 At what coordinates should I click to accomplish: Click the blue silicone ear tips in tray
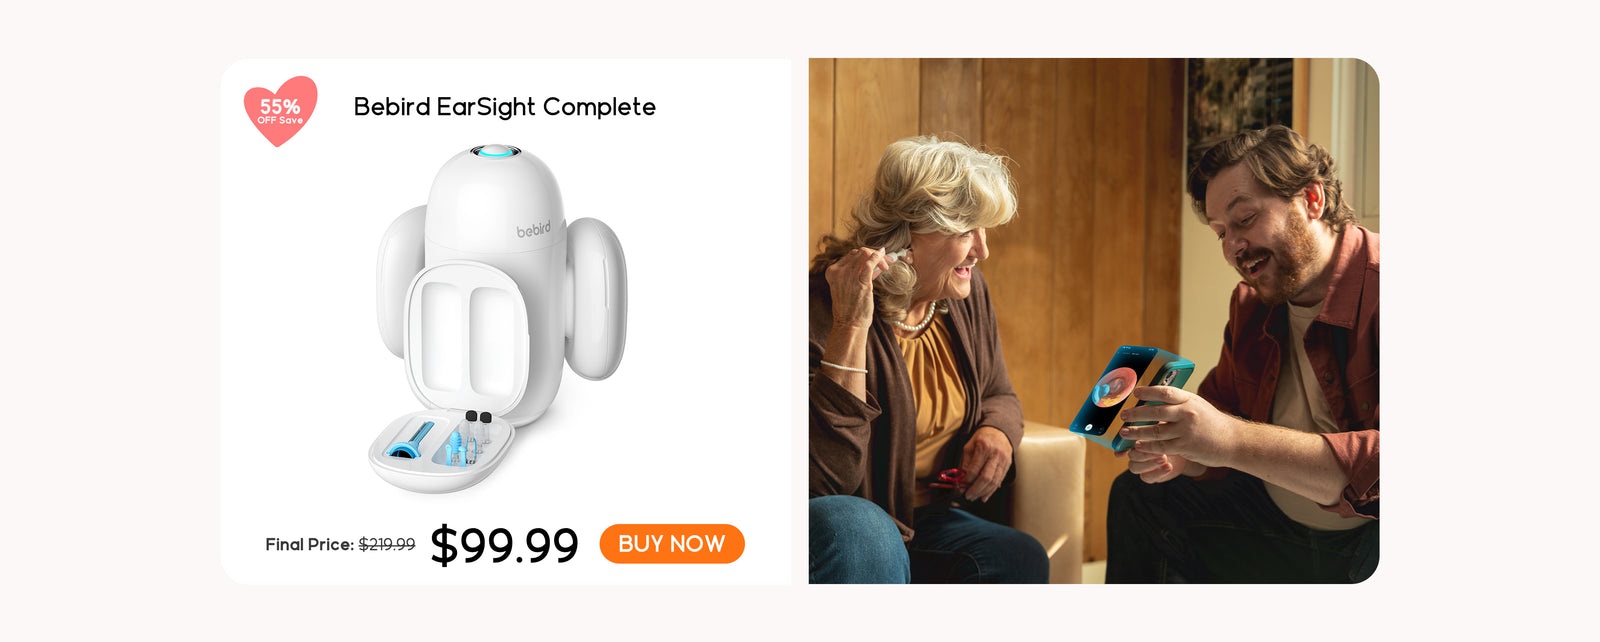tap(459, 447)
